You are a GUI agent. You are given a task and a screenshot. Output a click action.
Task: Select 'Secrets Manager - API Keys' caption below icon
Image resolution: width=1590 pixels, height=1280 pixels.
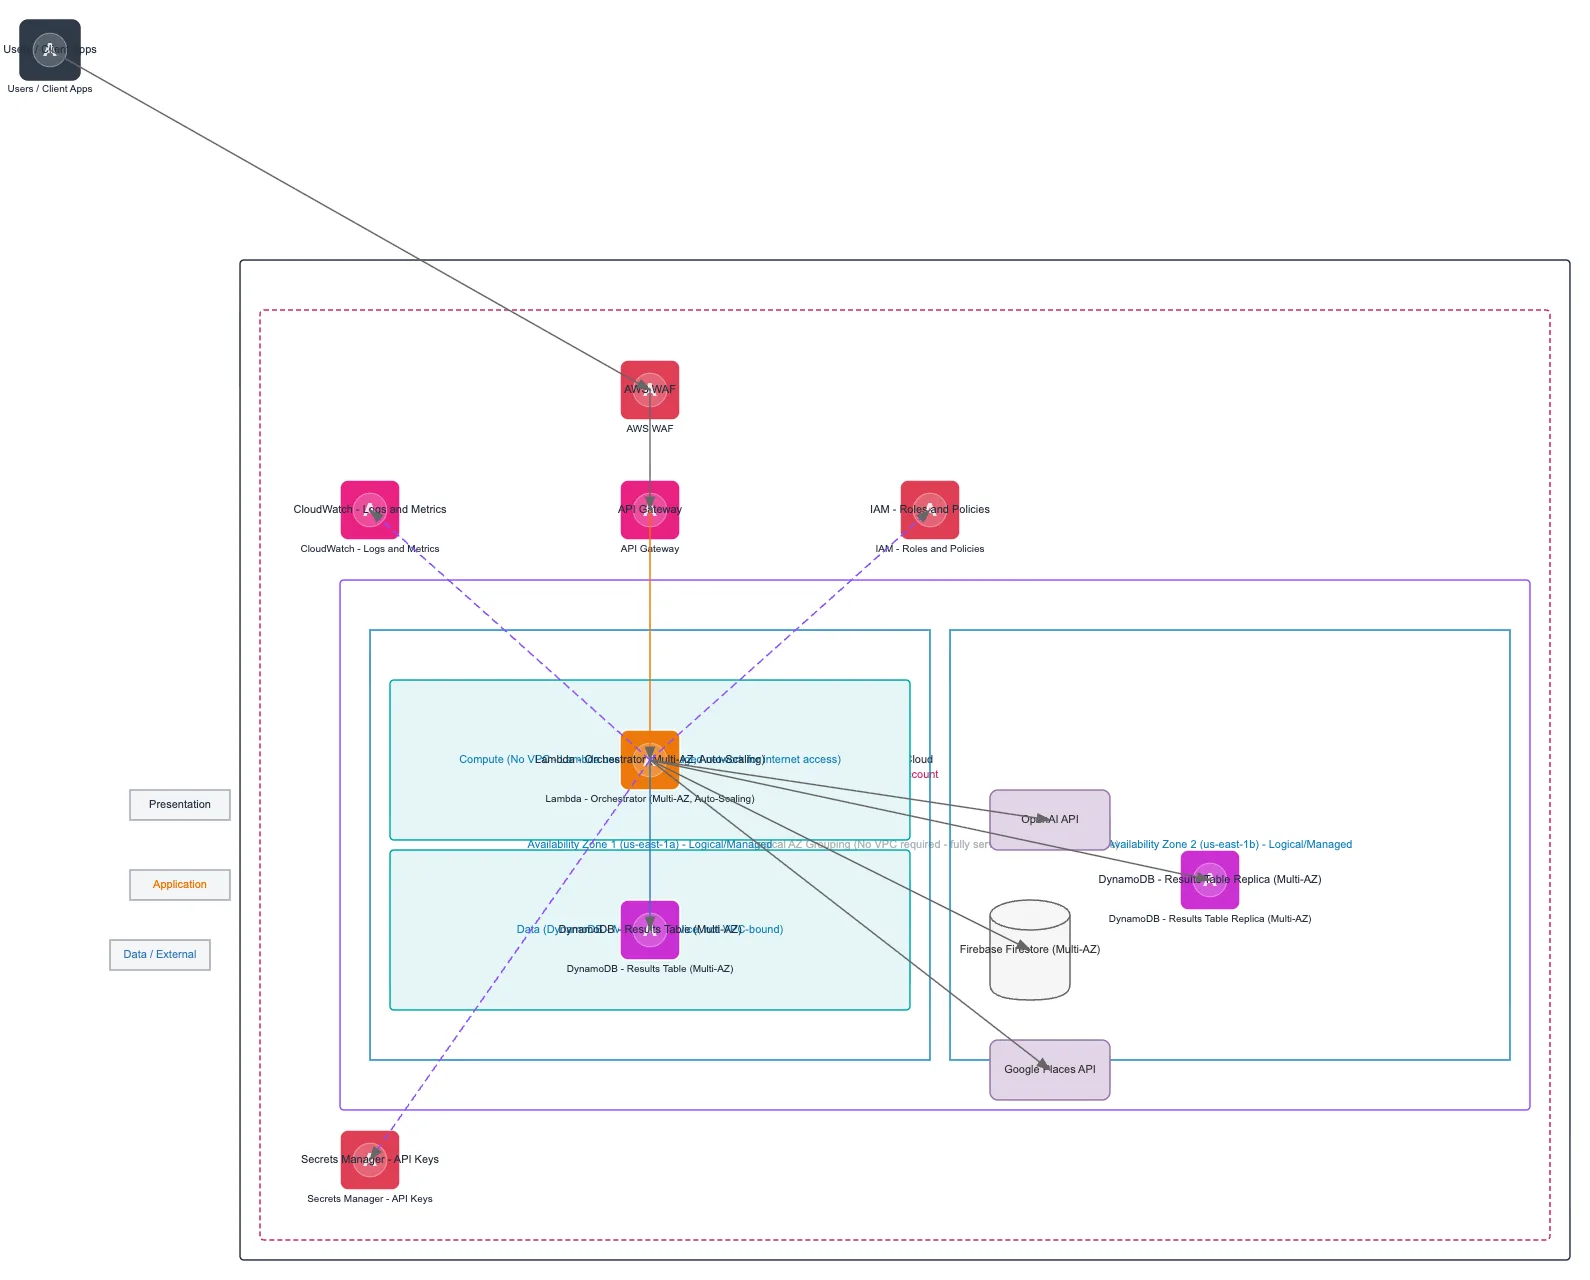click(370, 1199)
